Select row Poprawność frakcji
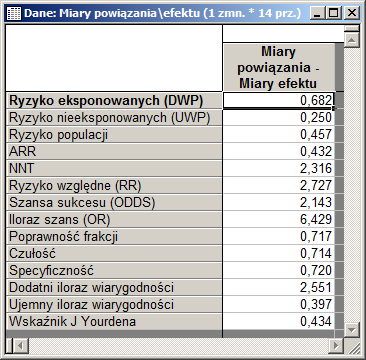366x360 pixels. [114, 236]
